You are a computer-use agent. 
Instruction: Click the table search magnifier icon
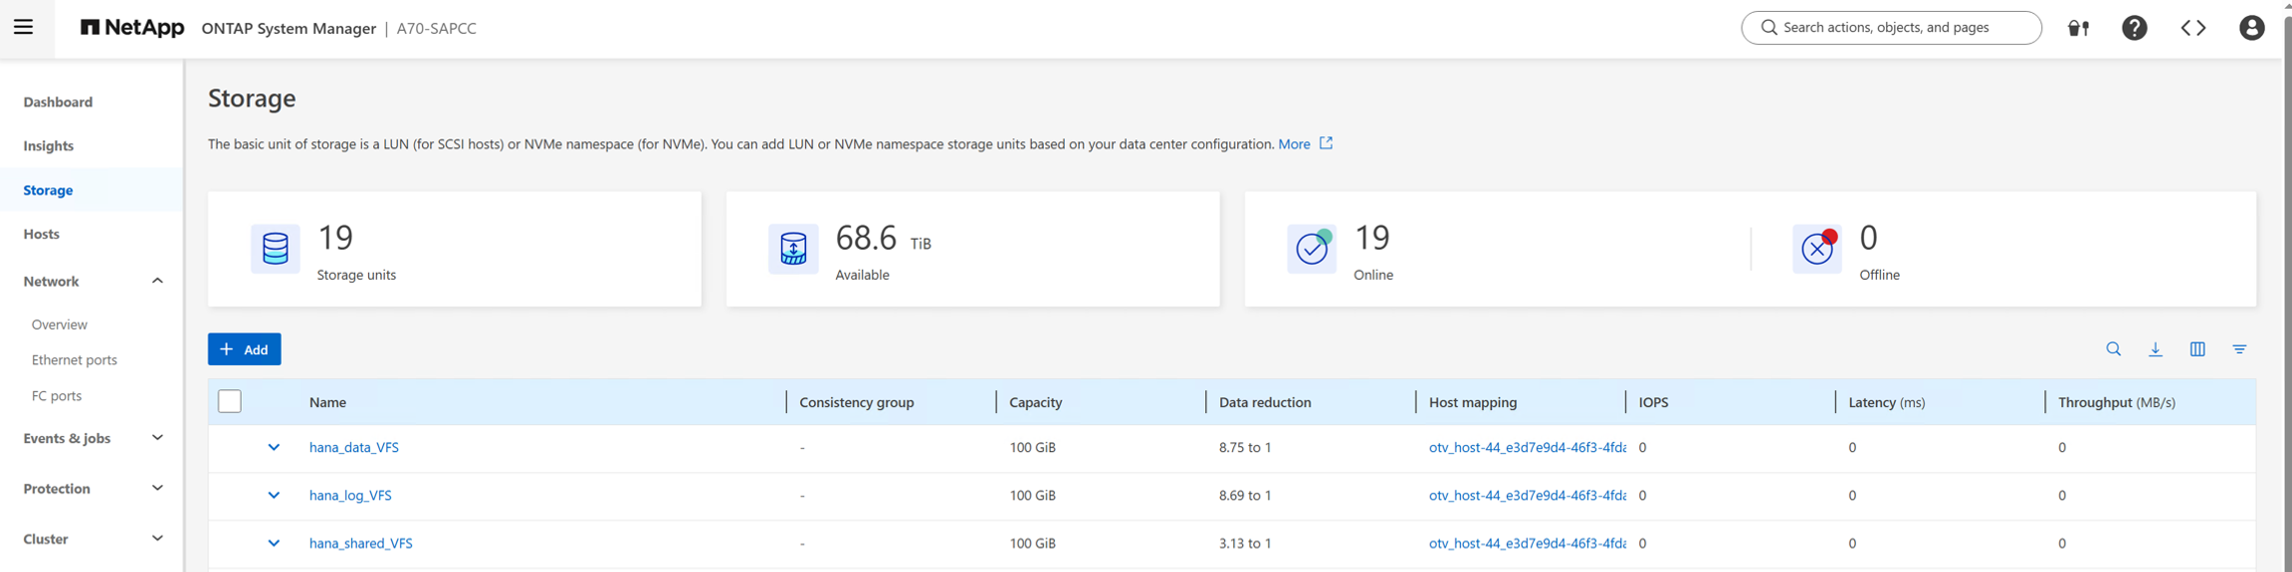click(x=2113, y=349)
